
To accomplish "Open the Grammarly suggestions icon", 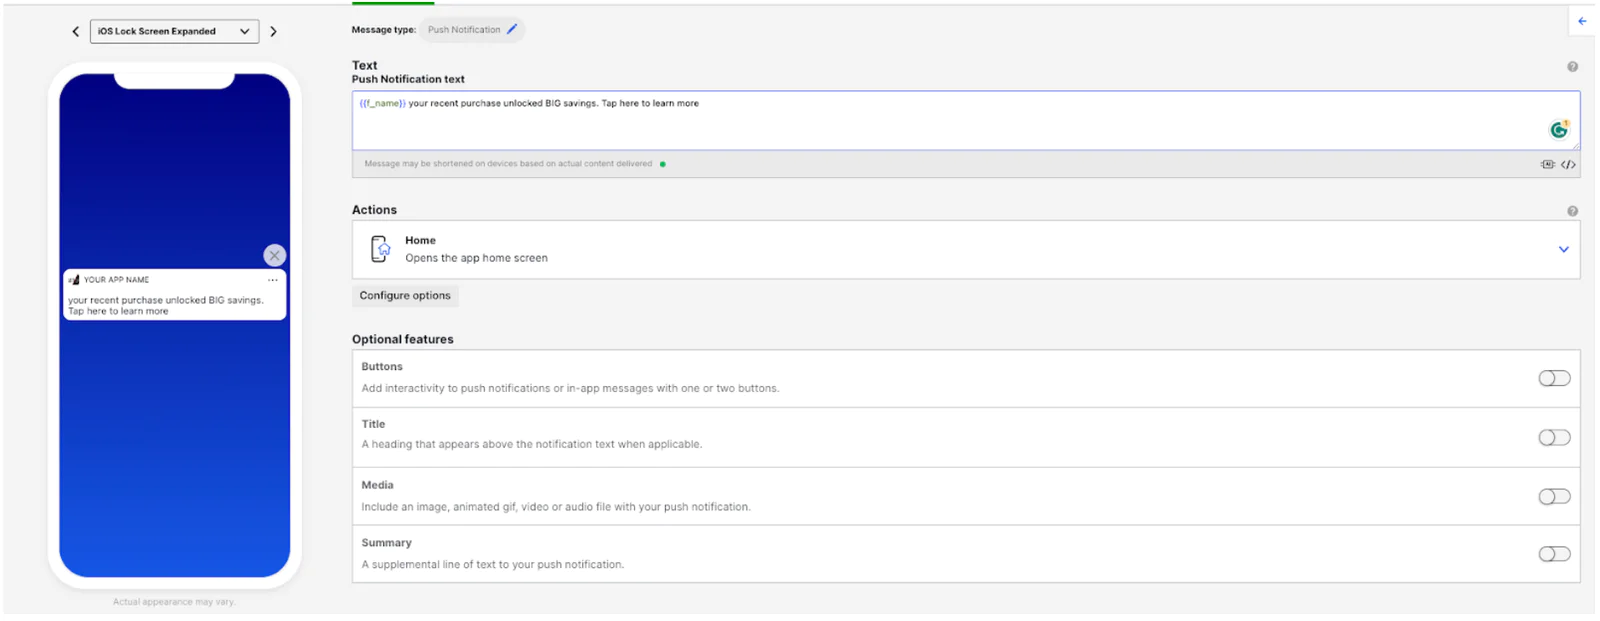I will pos(1558,130).
